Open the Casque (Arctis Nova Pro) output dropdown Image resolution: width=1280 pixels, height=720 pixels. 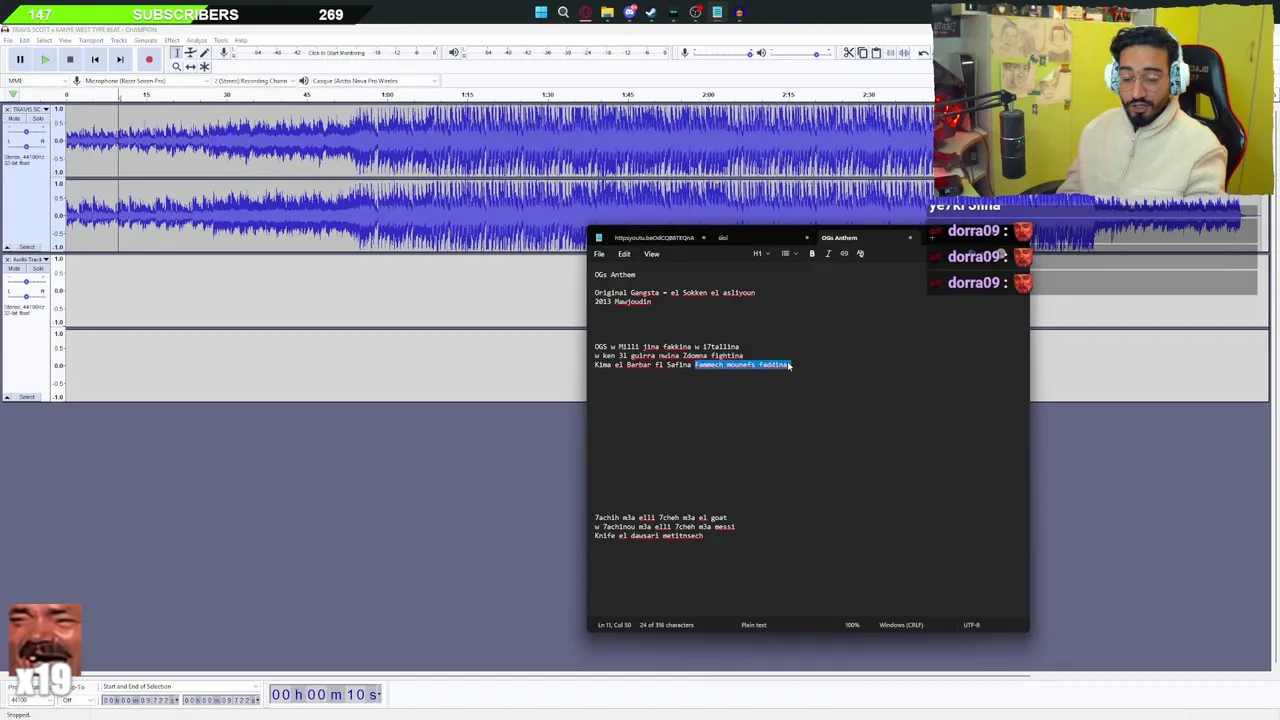(375, 81)
